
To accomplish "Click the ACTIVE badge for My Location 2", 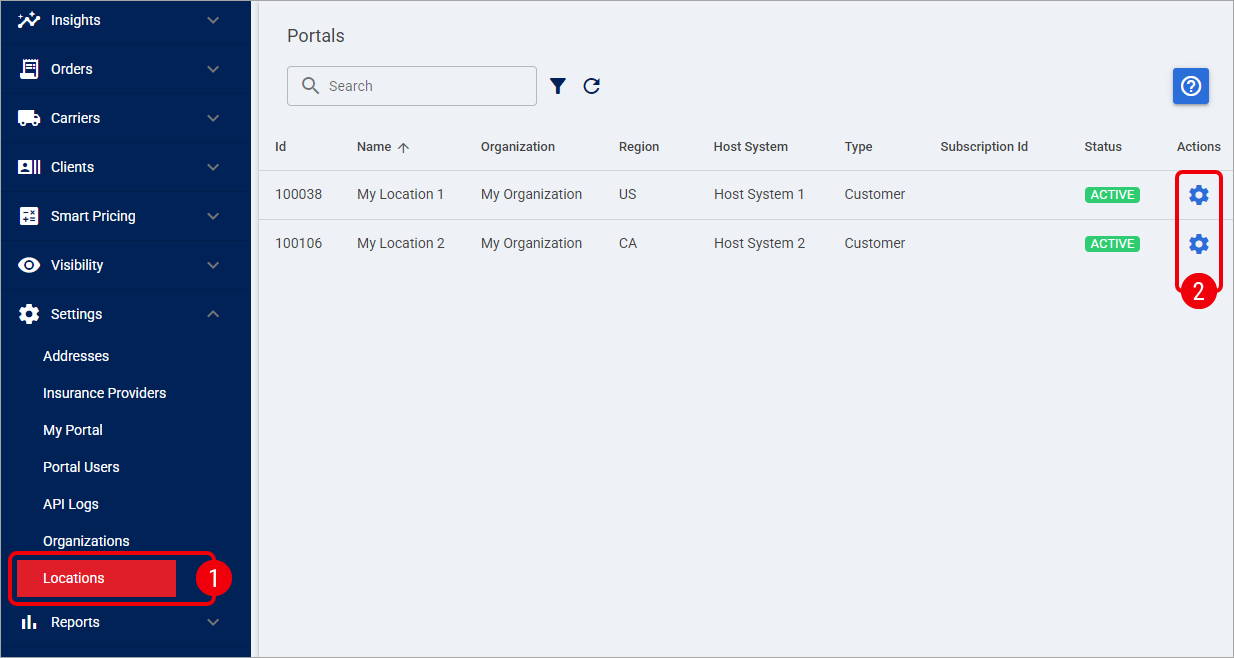I will click(1112, 244).
